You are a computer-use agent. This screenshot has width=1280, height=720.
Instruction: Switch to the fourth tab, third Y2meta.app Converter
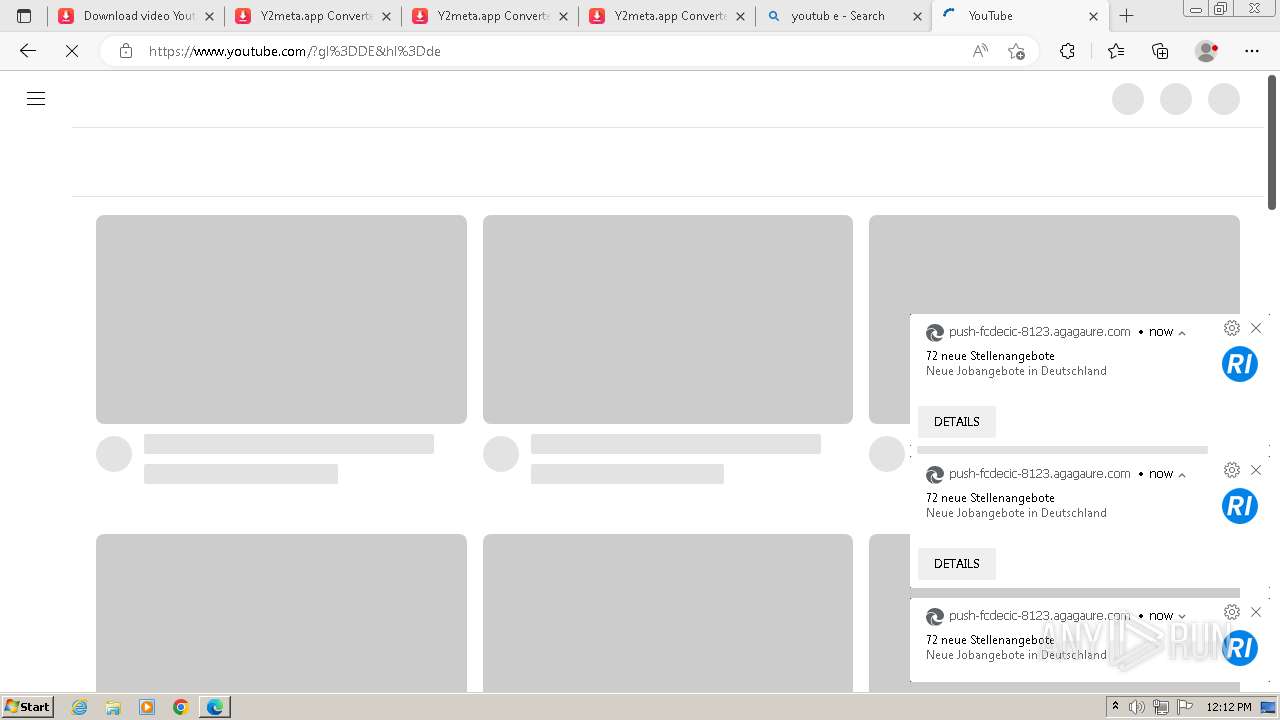666,16
